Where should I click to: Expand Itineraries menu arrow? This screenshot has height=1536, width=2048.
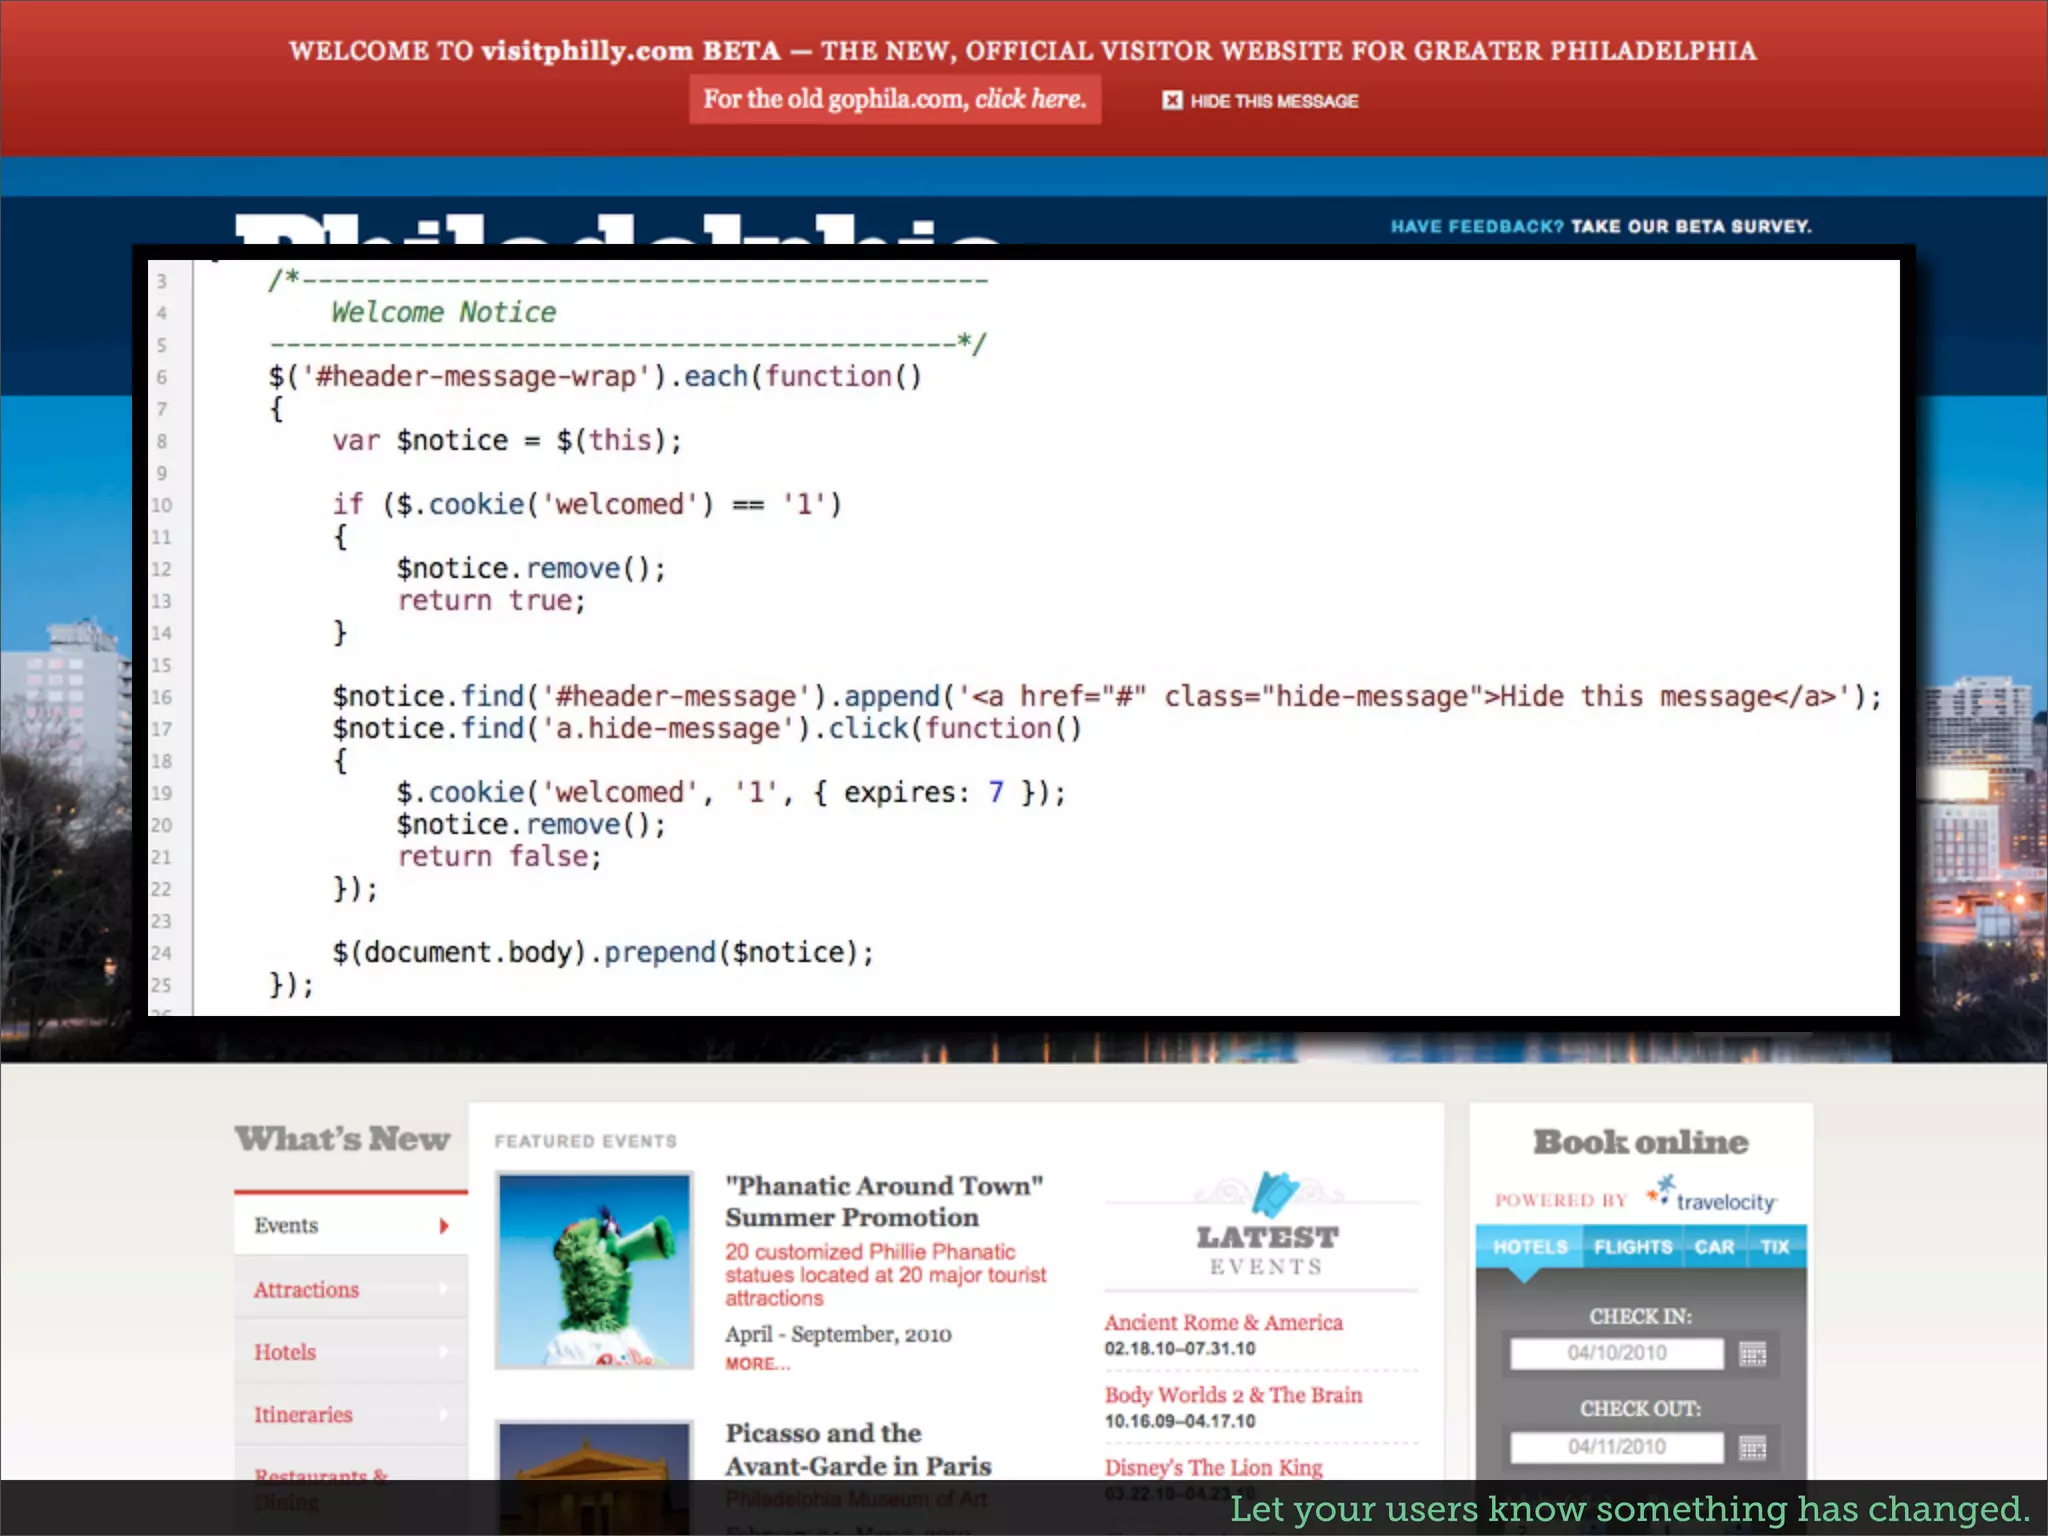[x=444, y=1415]
